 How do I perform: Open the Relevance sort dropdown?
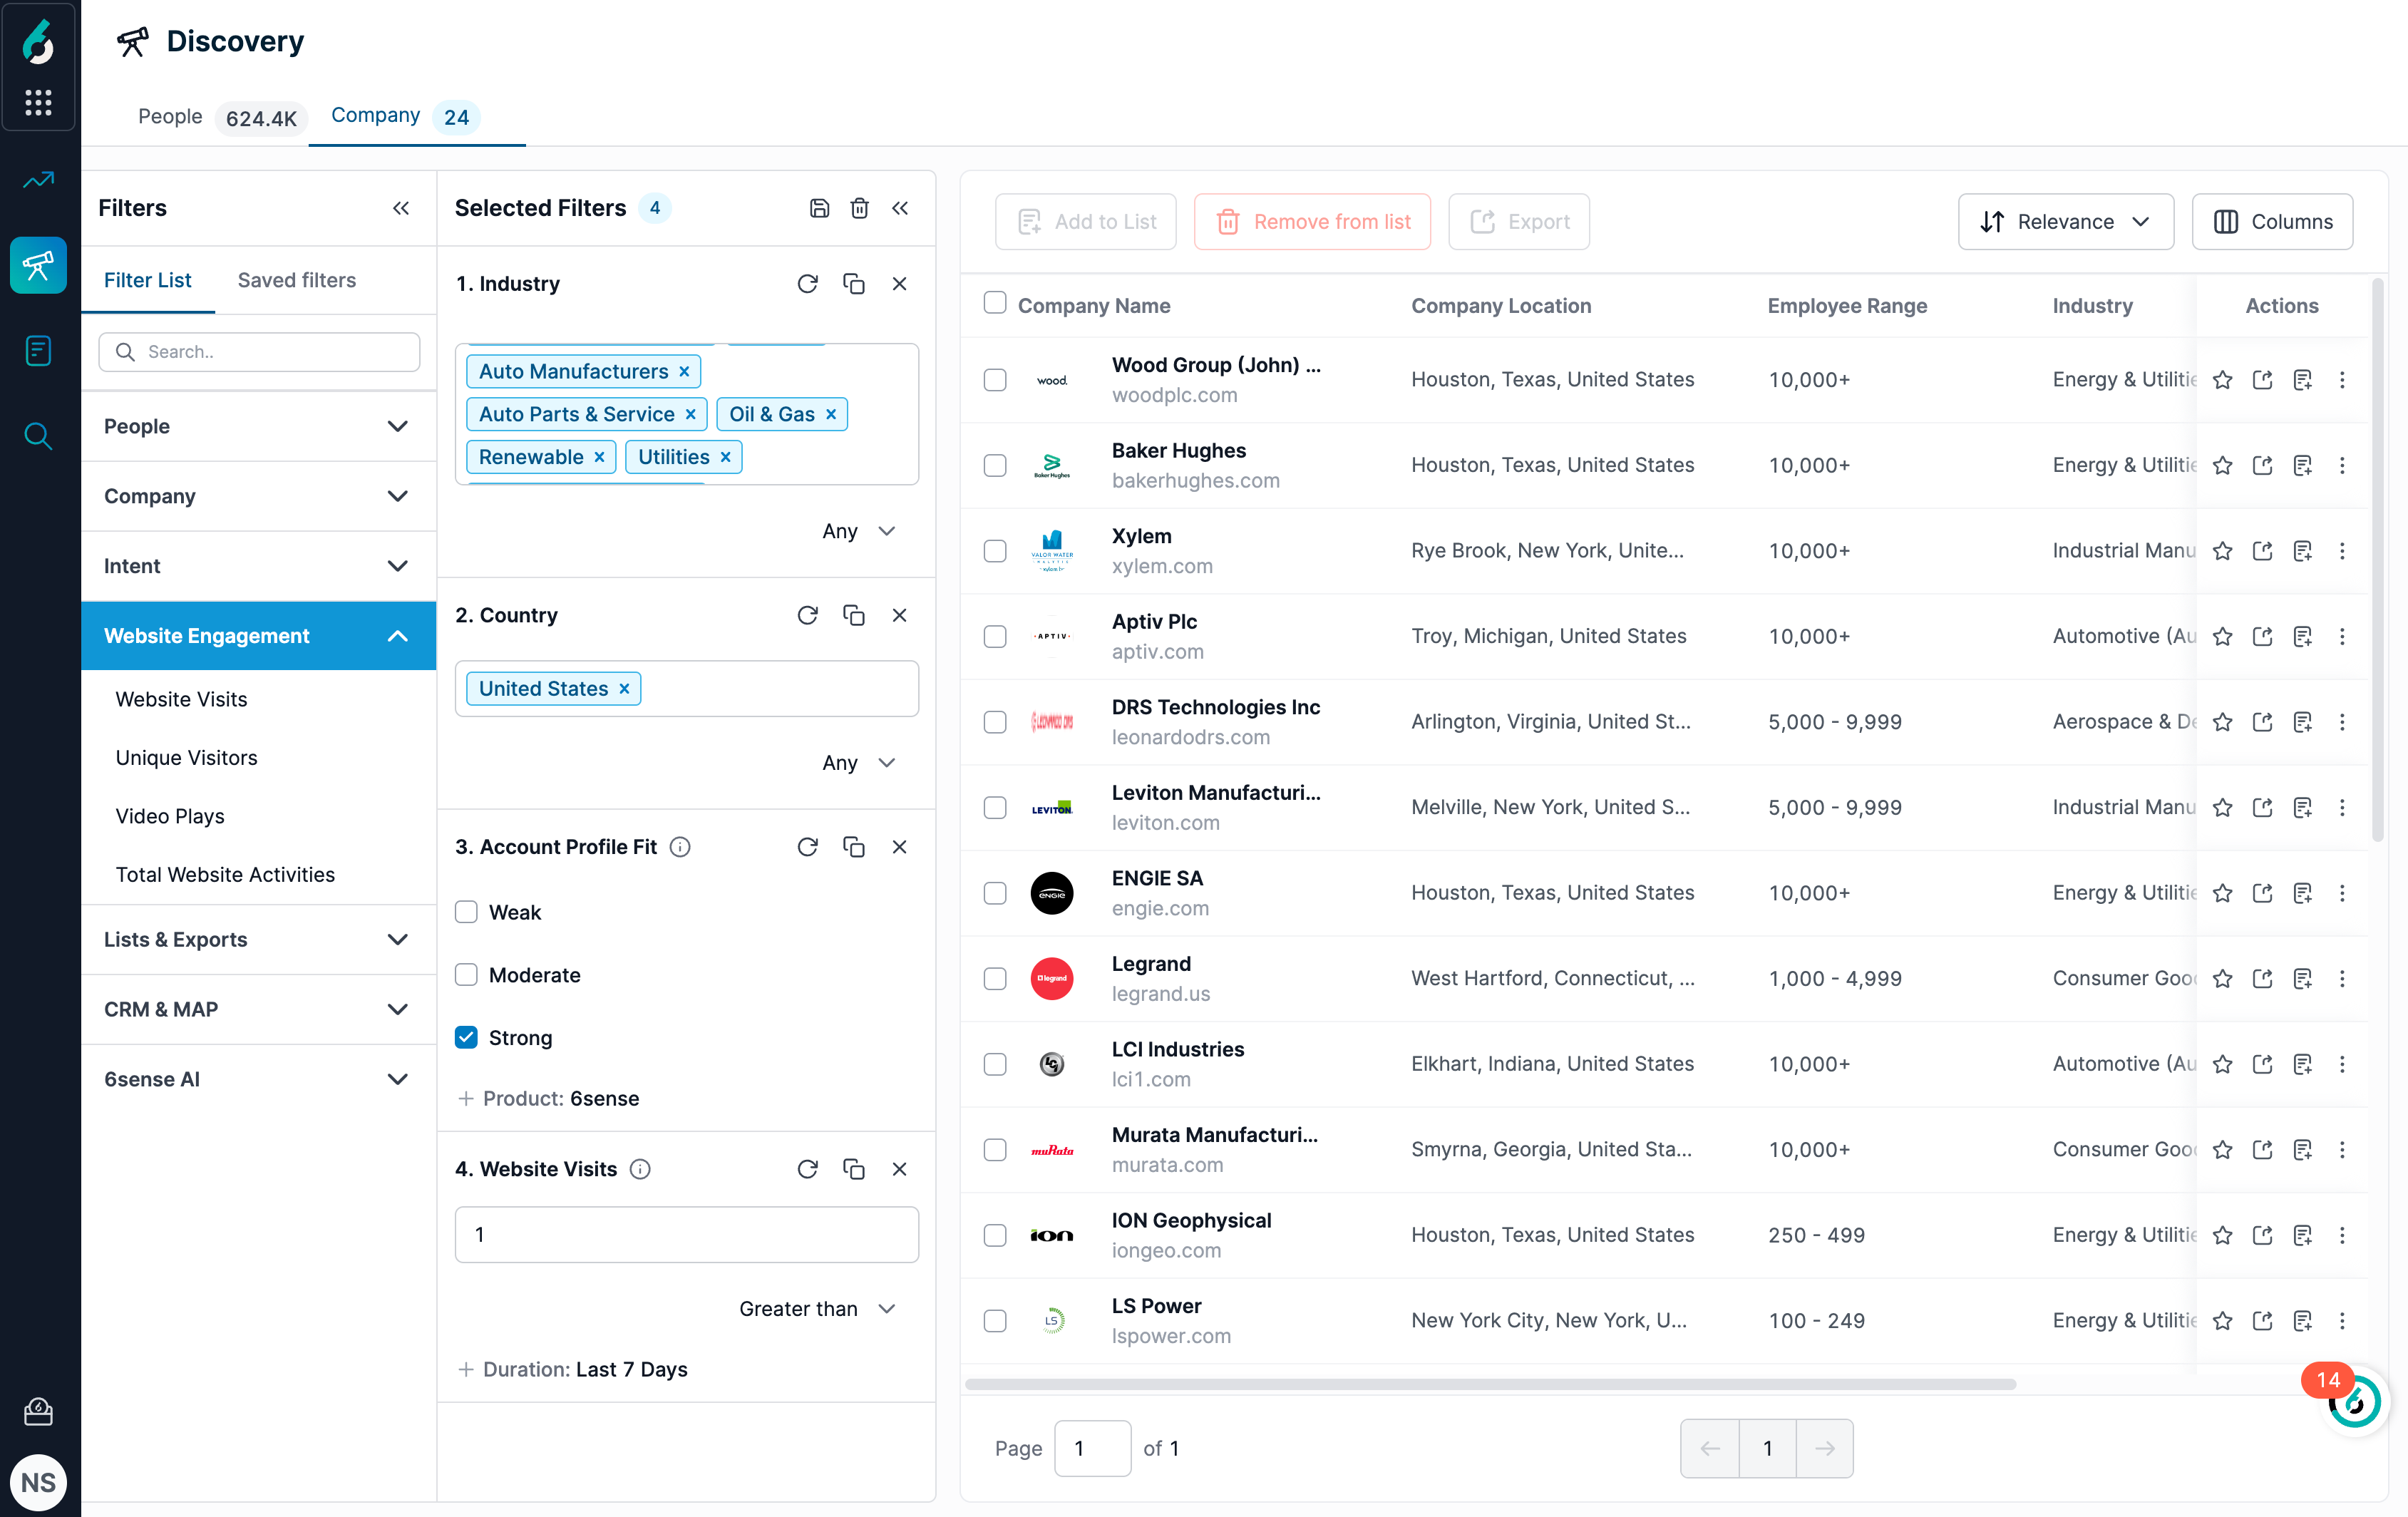pyautogui.click(x=2066, y=221)
